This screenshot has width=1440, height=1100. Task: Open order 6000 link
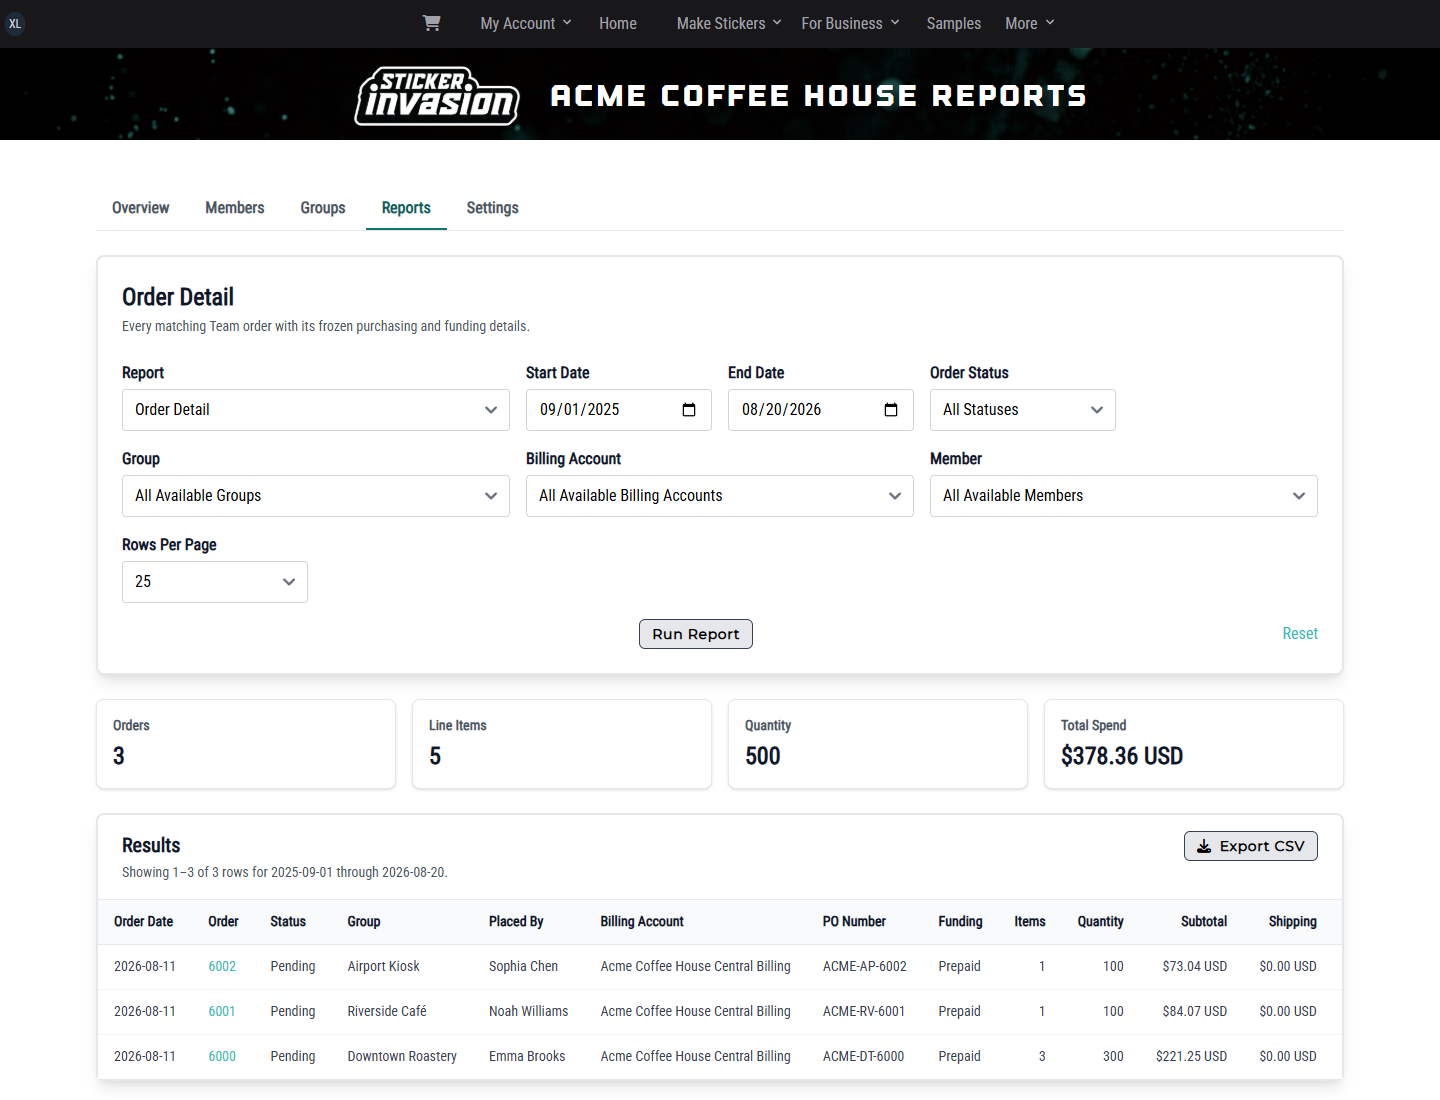click(x=222, y=1056)
